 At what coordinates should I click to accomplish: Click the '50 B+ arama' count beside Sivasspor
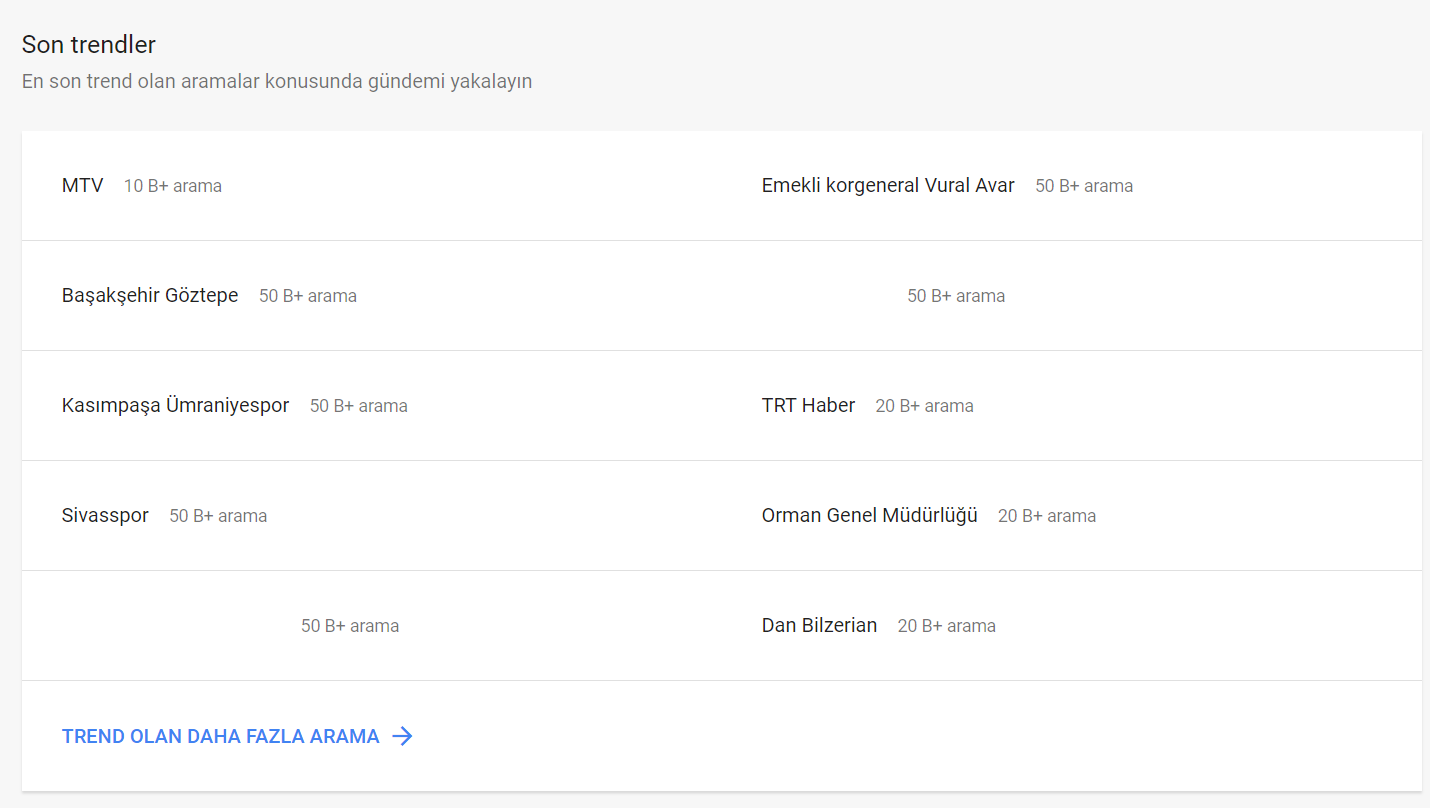[218, 516]
